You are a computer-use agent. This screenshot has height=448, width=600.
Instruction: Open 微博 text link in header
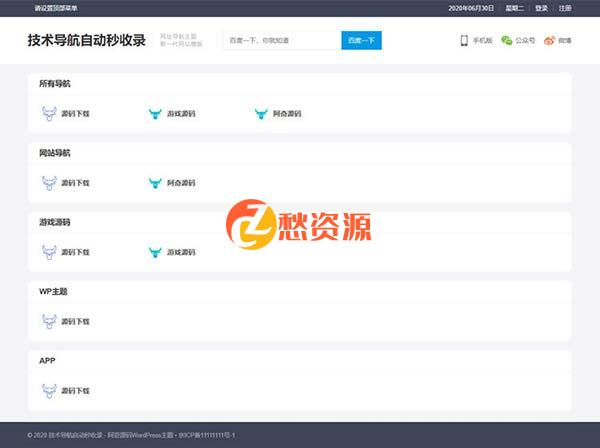click(565, 41)
